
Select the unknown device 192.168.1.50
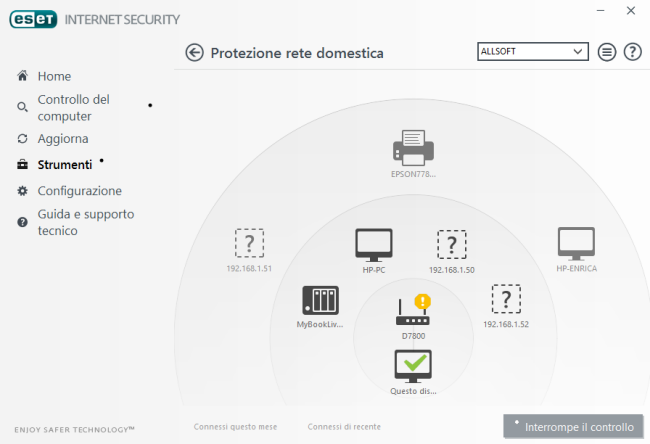(451, 245)
